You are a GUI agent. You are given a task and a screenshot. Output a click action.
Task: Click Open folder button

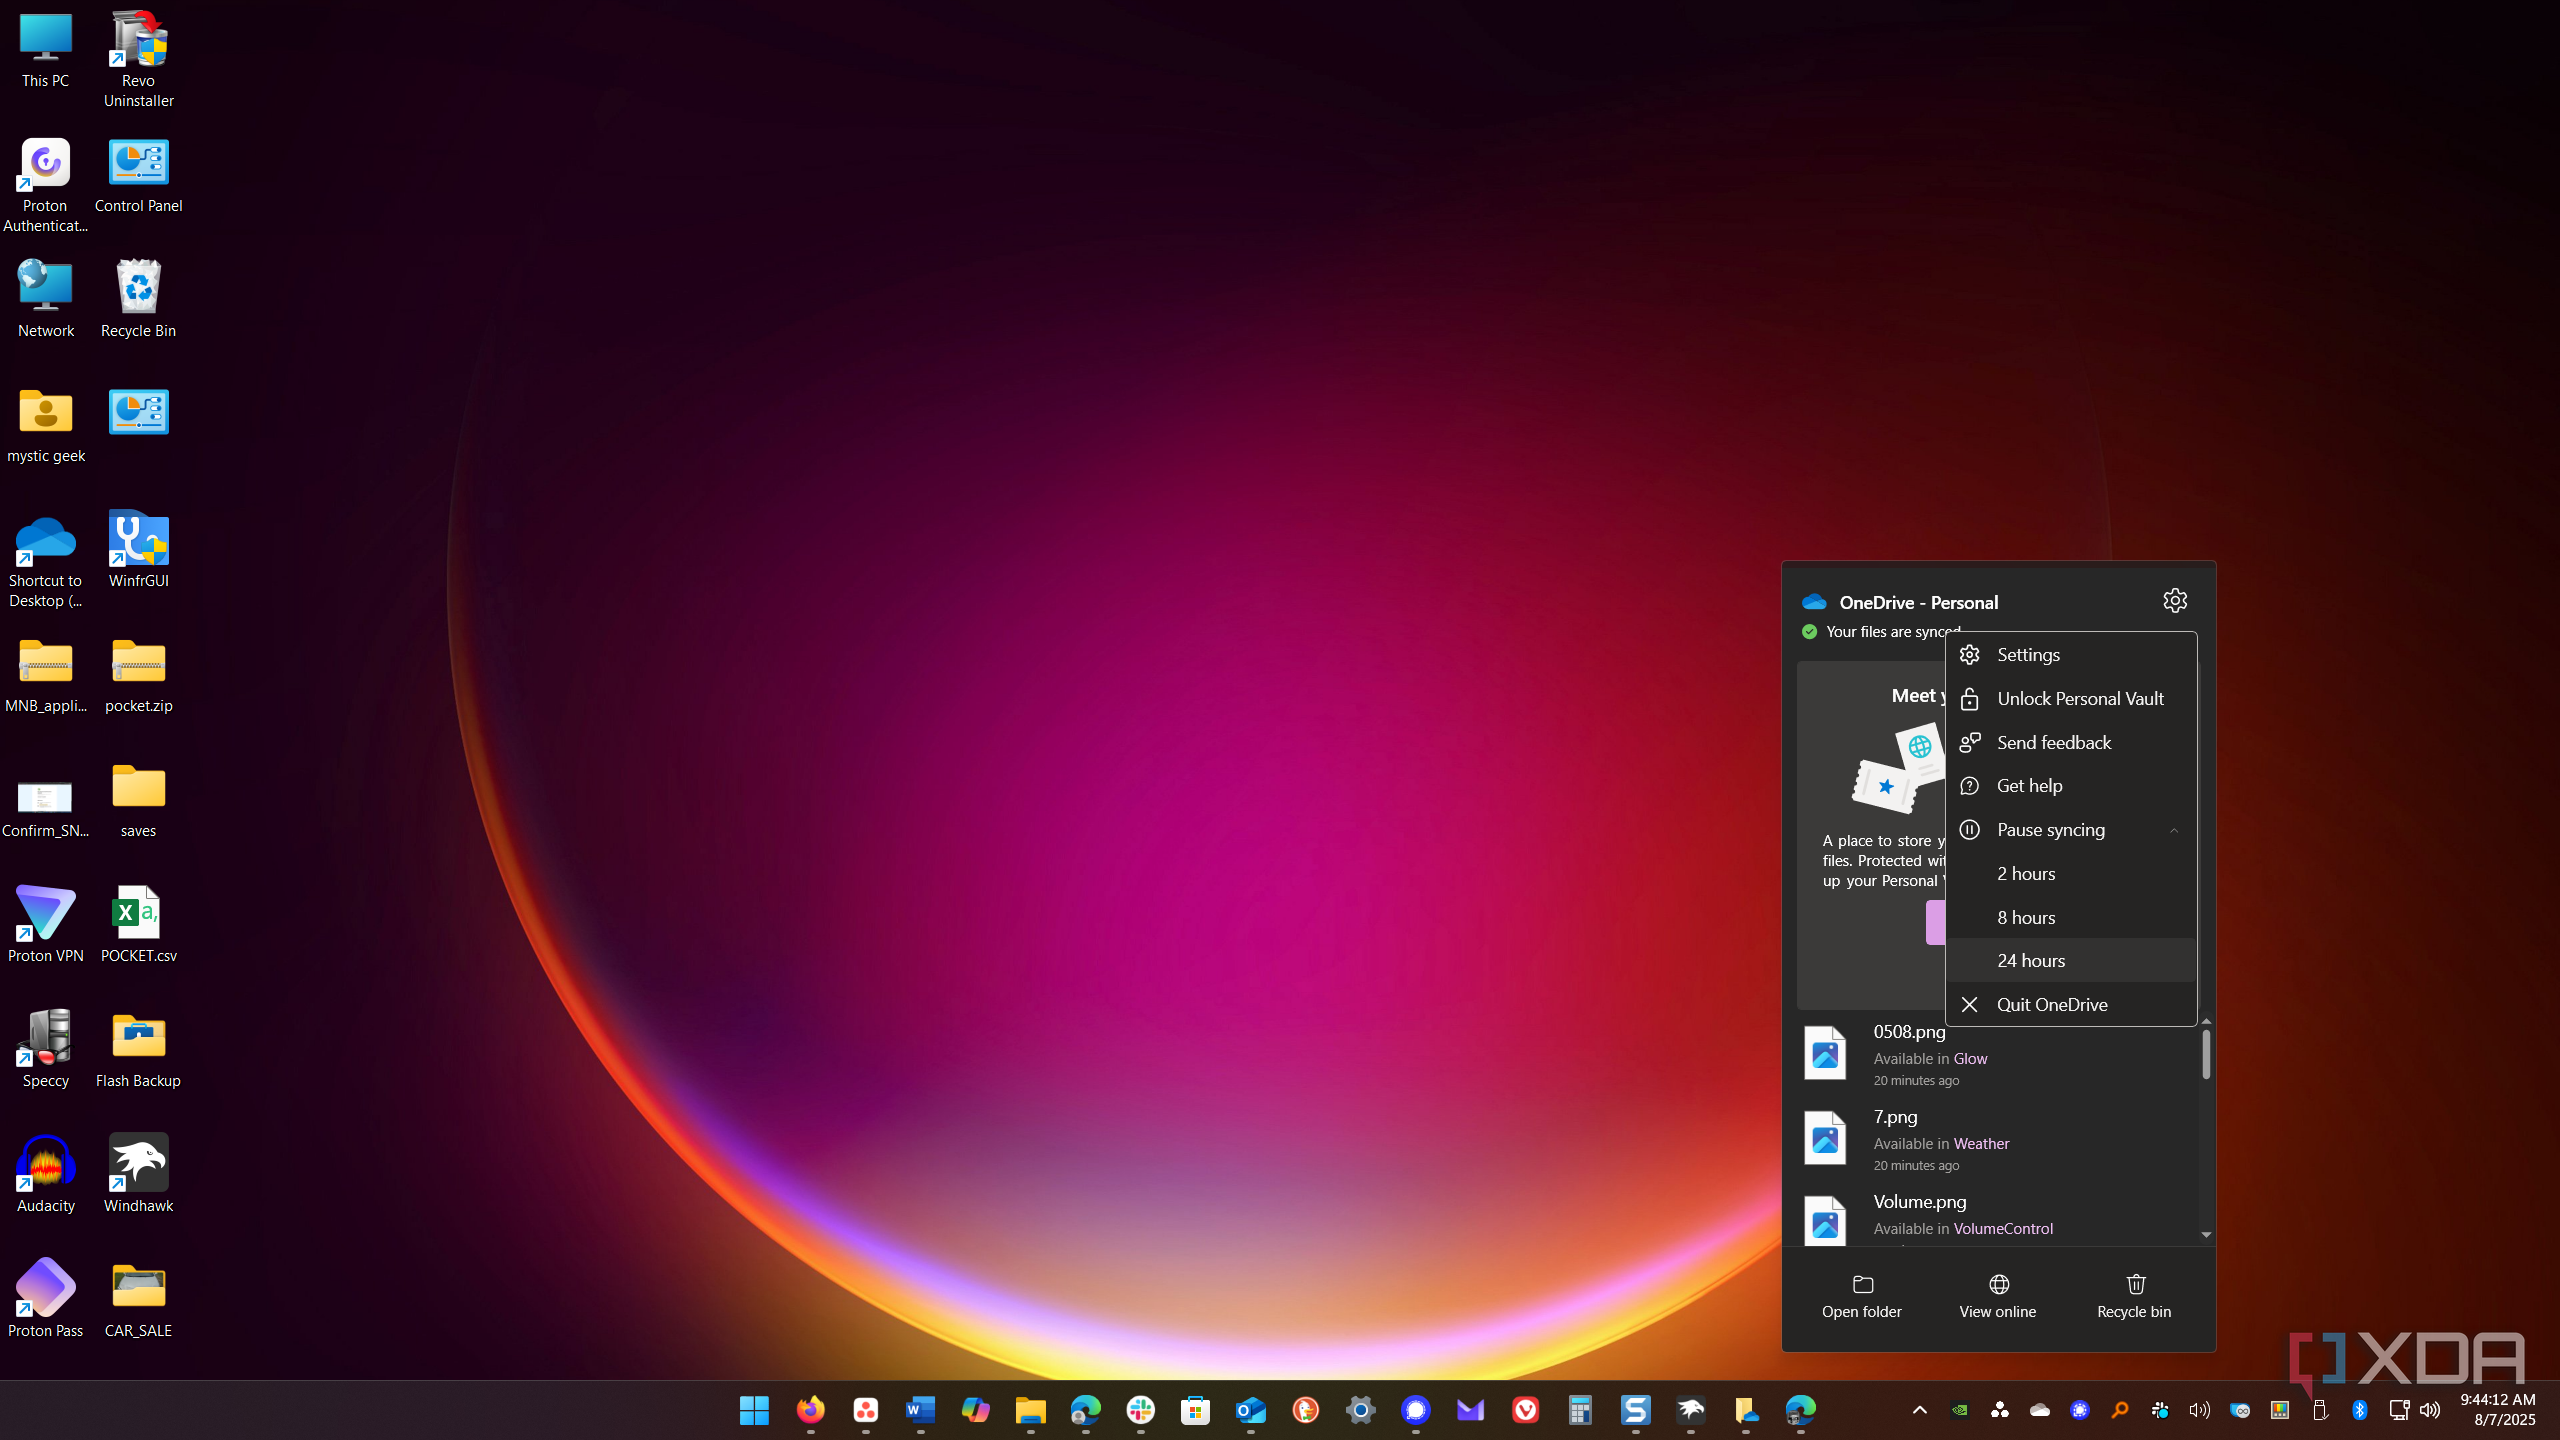(1862, 1297)
